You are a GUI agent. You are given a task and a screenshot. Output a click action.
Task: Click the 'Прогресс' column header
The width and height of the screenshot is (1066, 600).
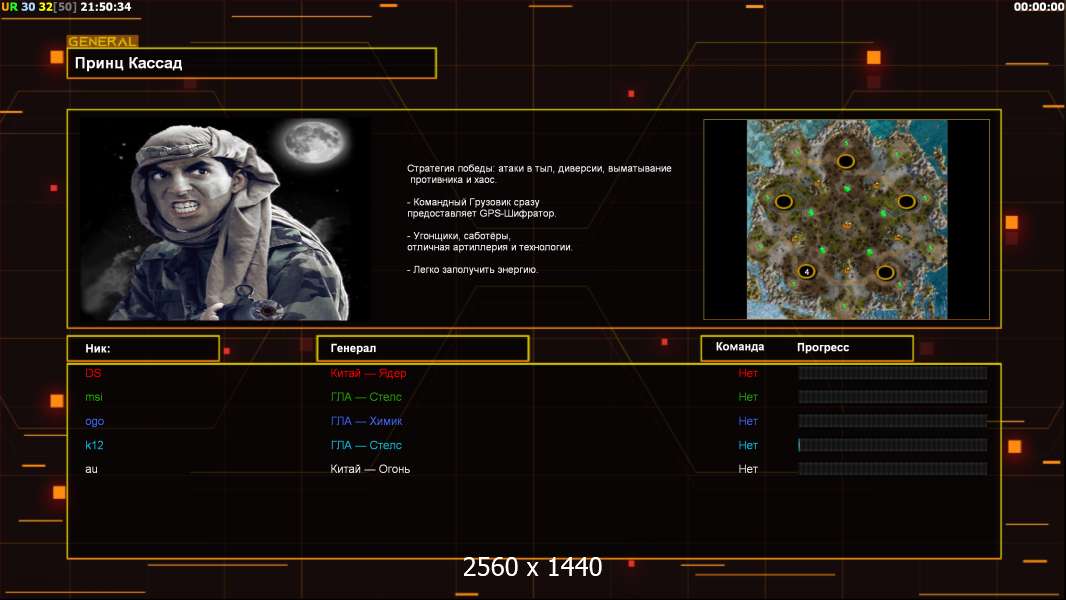point(823,347)
